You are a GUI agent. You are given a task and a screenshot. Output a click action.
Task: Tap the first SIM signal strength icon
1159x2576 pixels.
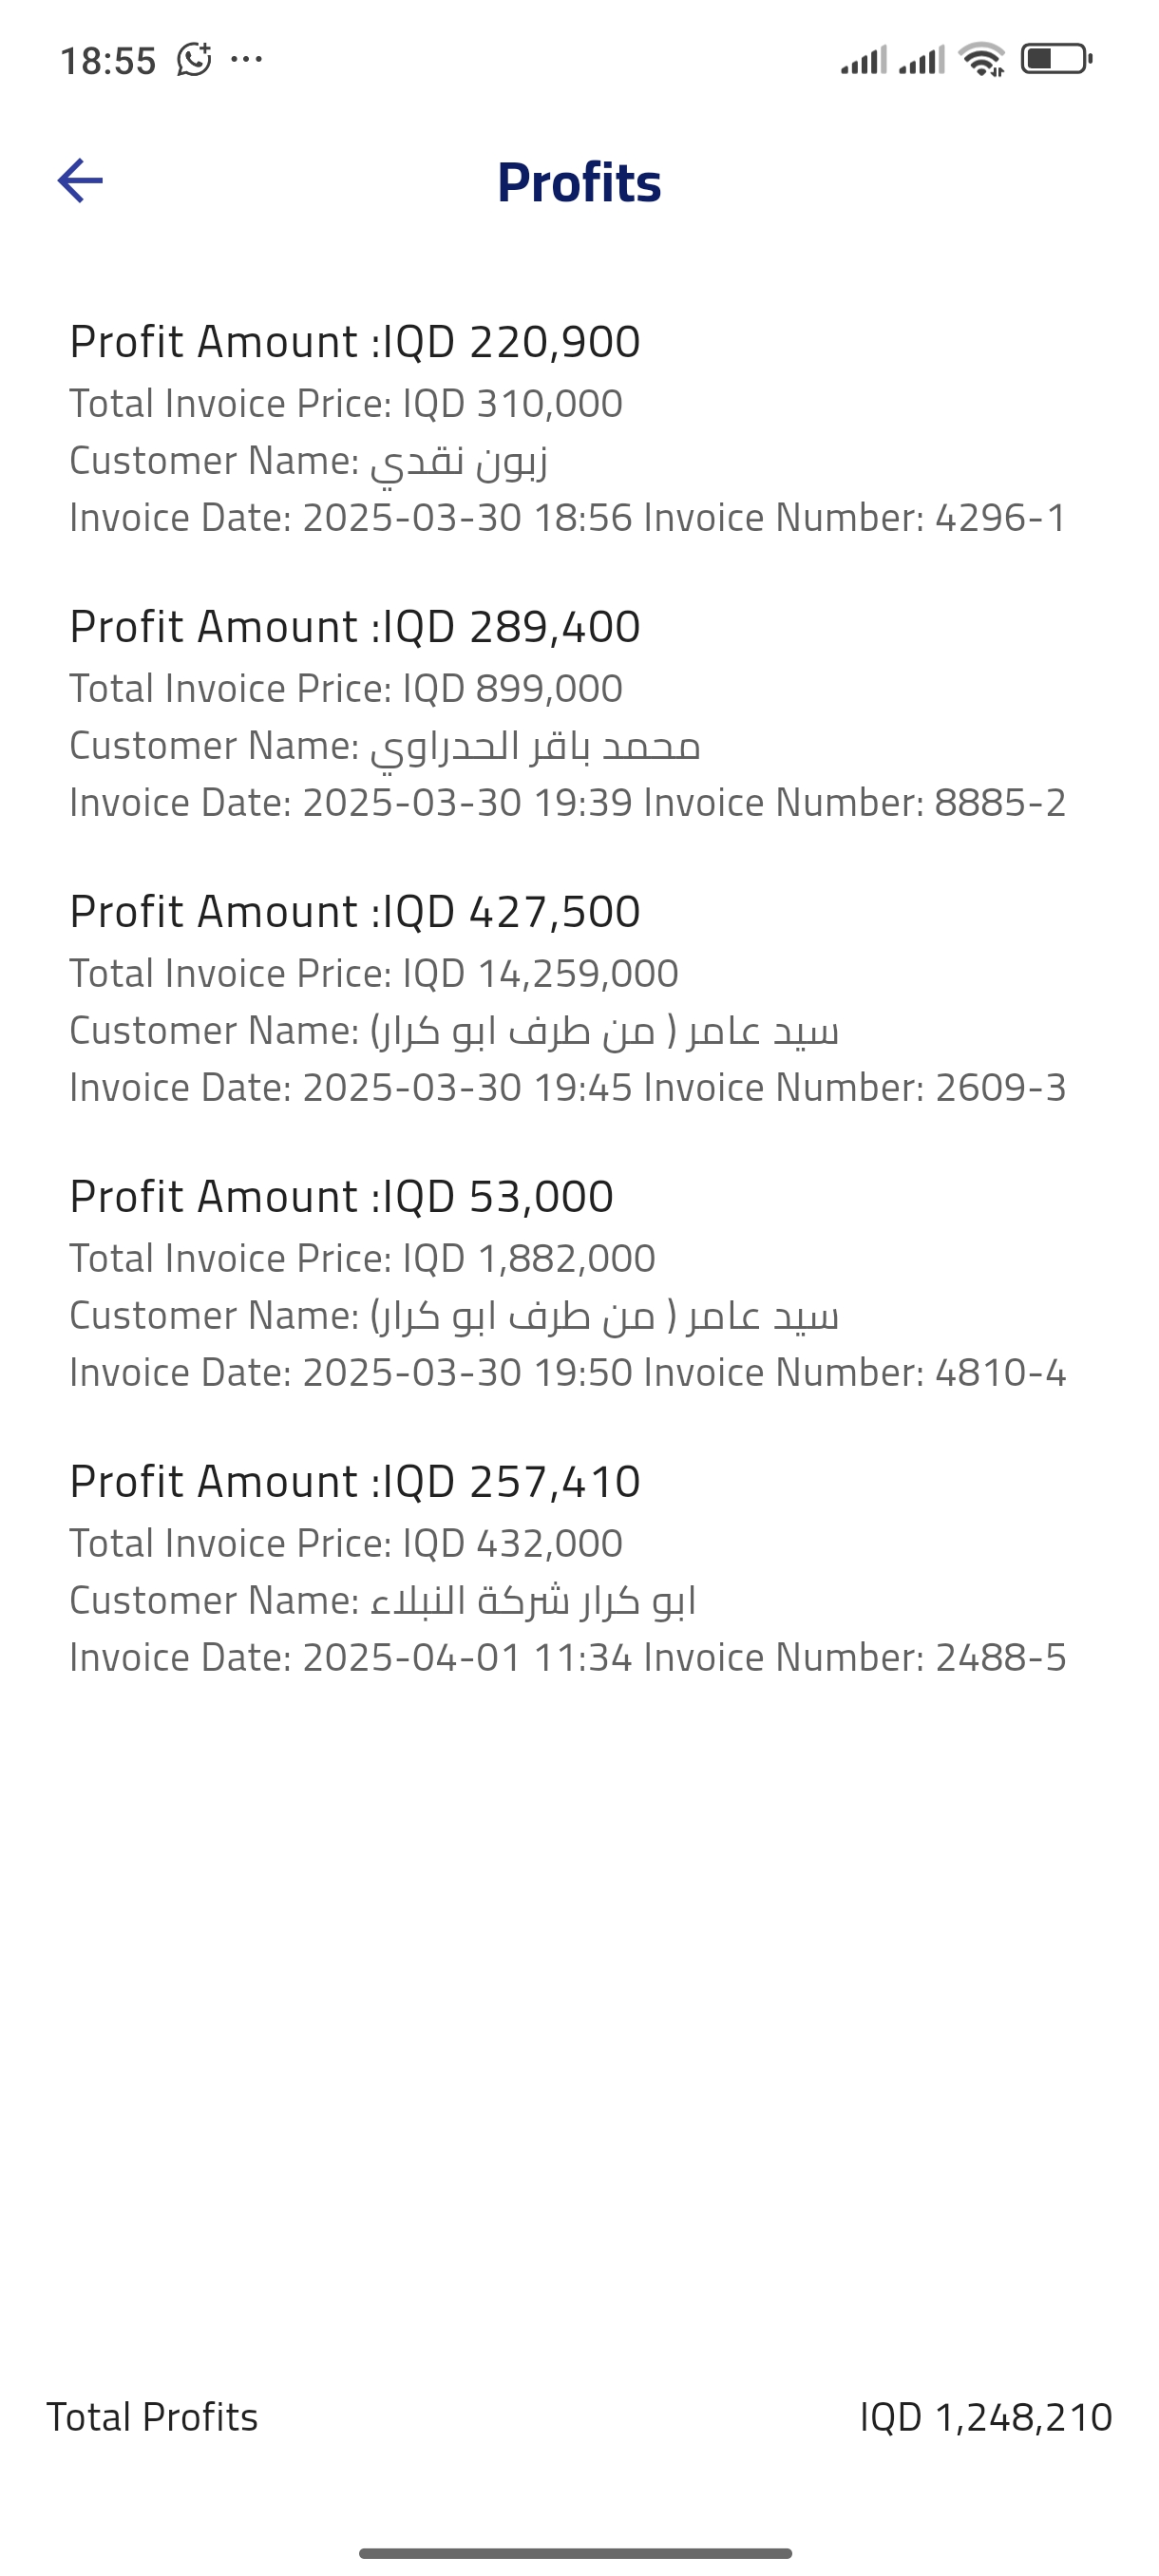coord(863,60)
